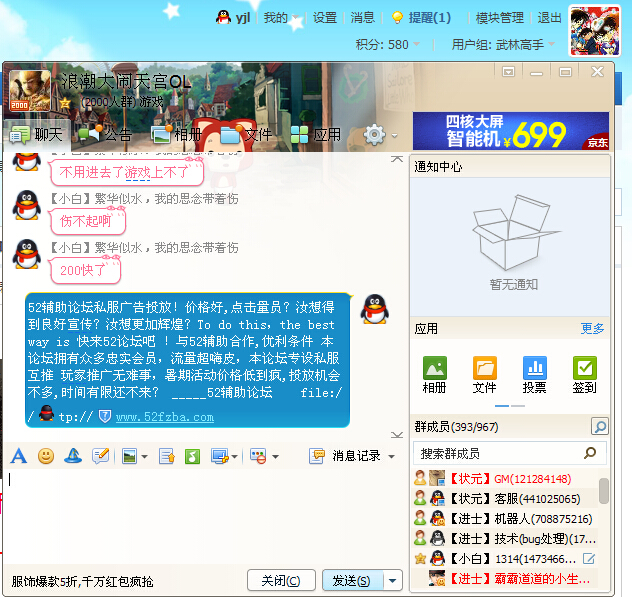Screen dimensions: 632x597
Task: Open 模块管理 in the top bar
Action: 500,18
